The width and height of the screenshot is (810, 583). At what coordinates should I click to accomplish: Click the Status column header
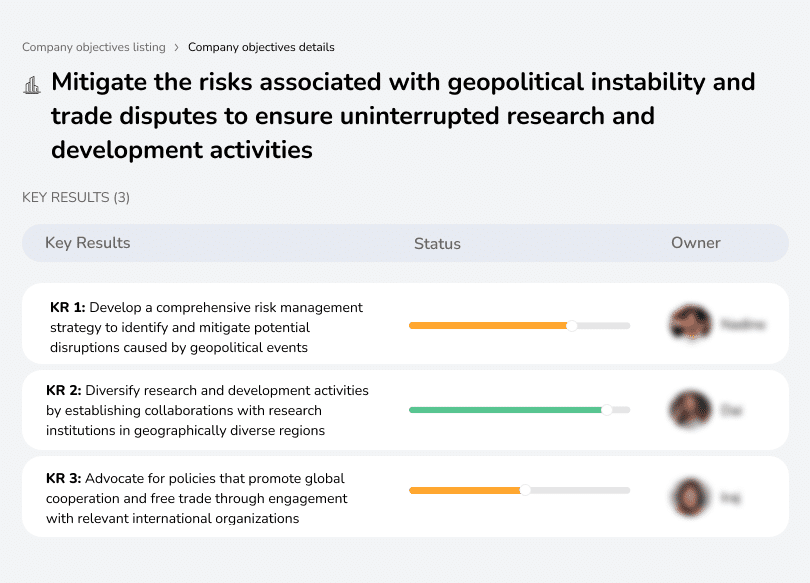tap(437, 243)
